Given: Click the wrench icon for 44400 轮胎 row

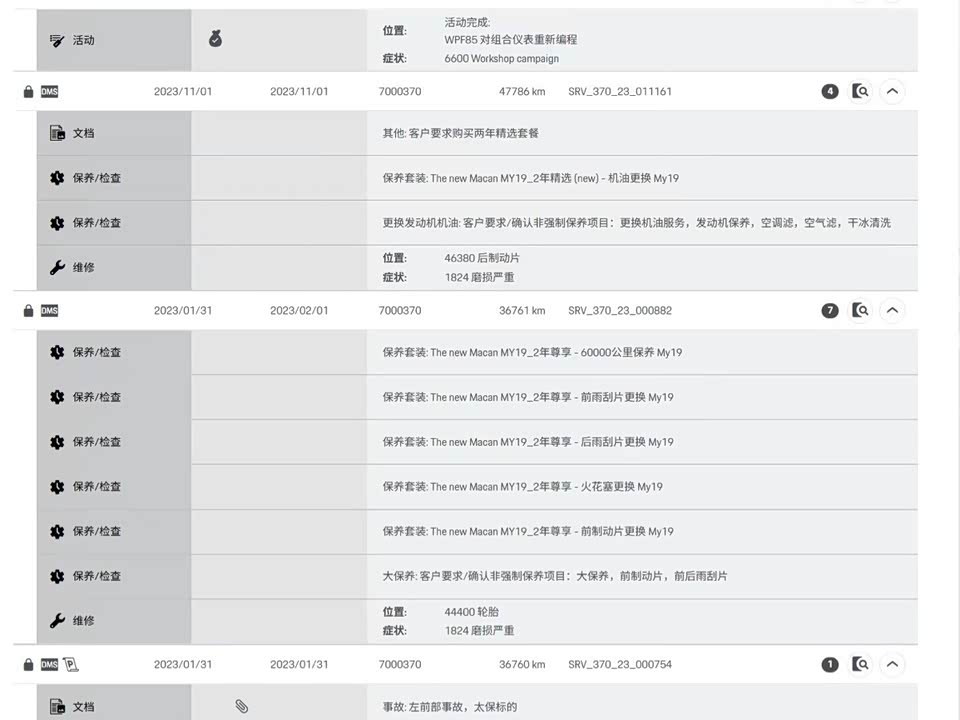Looking at the screenshot, I should [x=57, y=621].
